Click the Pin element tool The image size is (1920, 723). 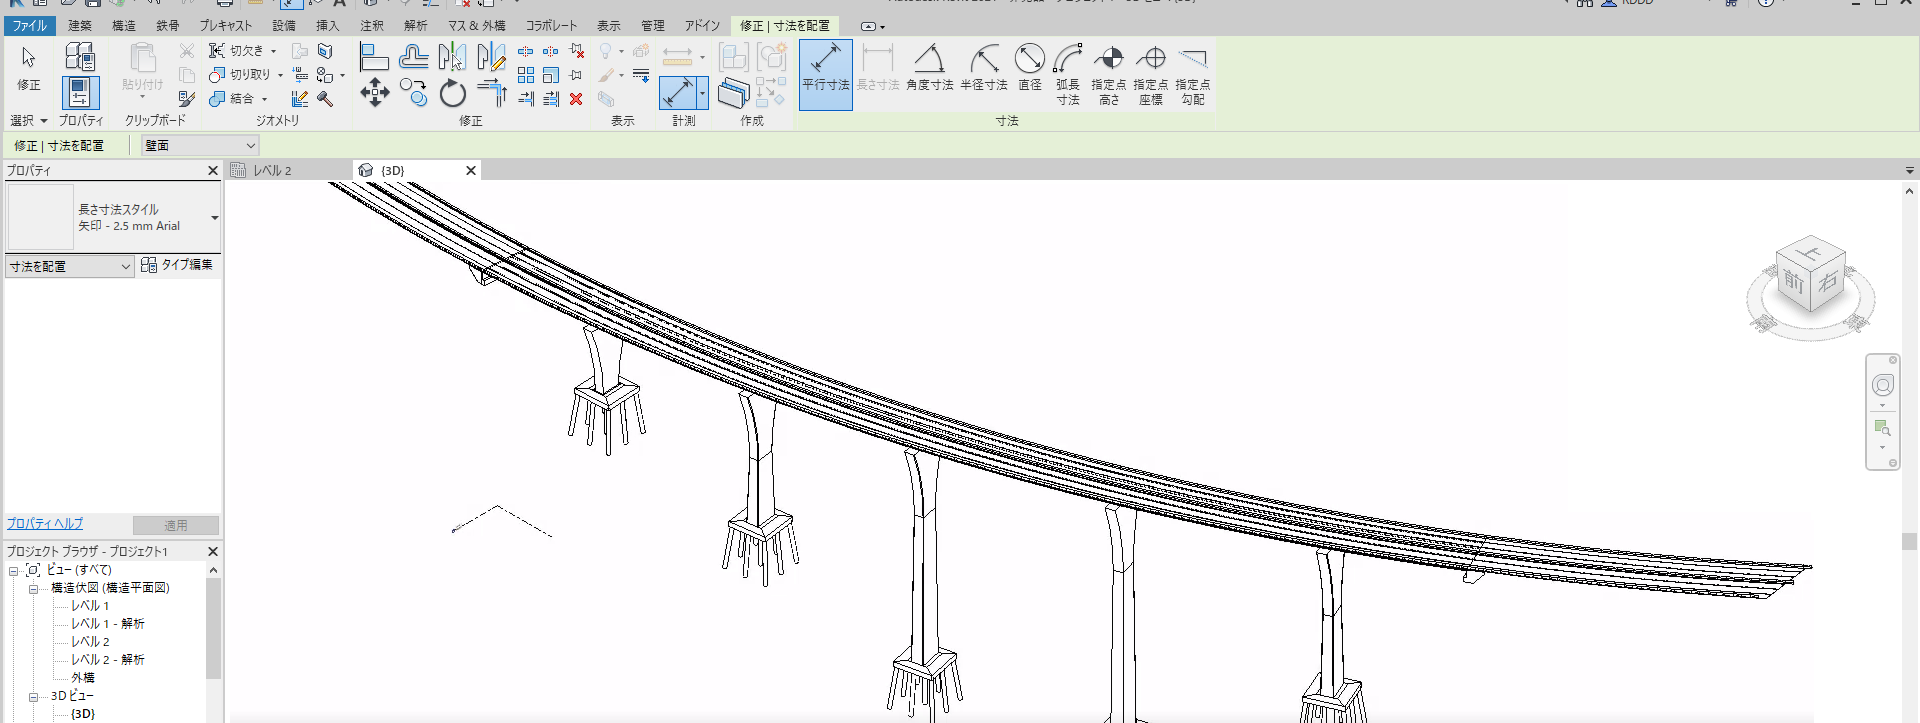[x=576, y=75]
